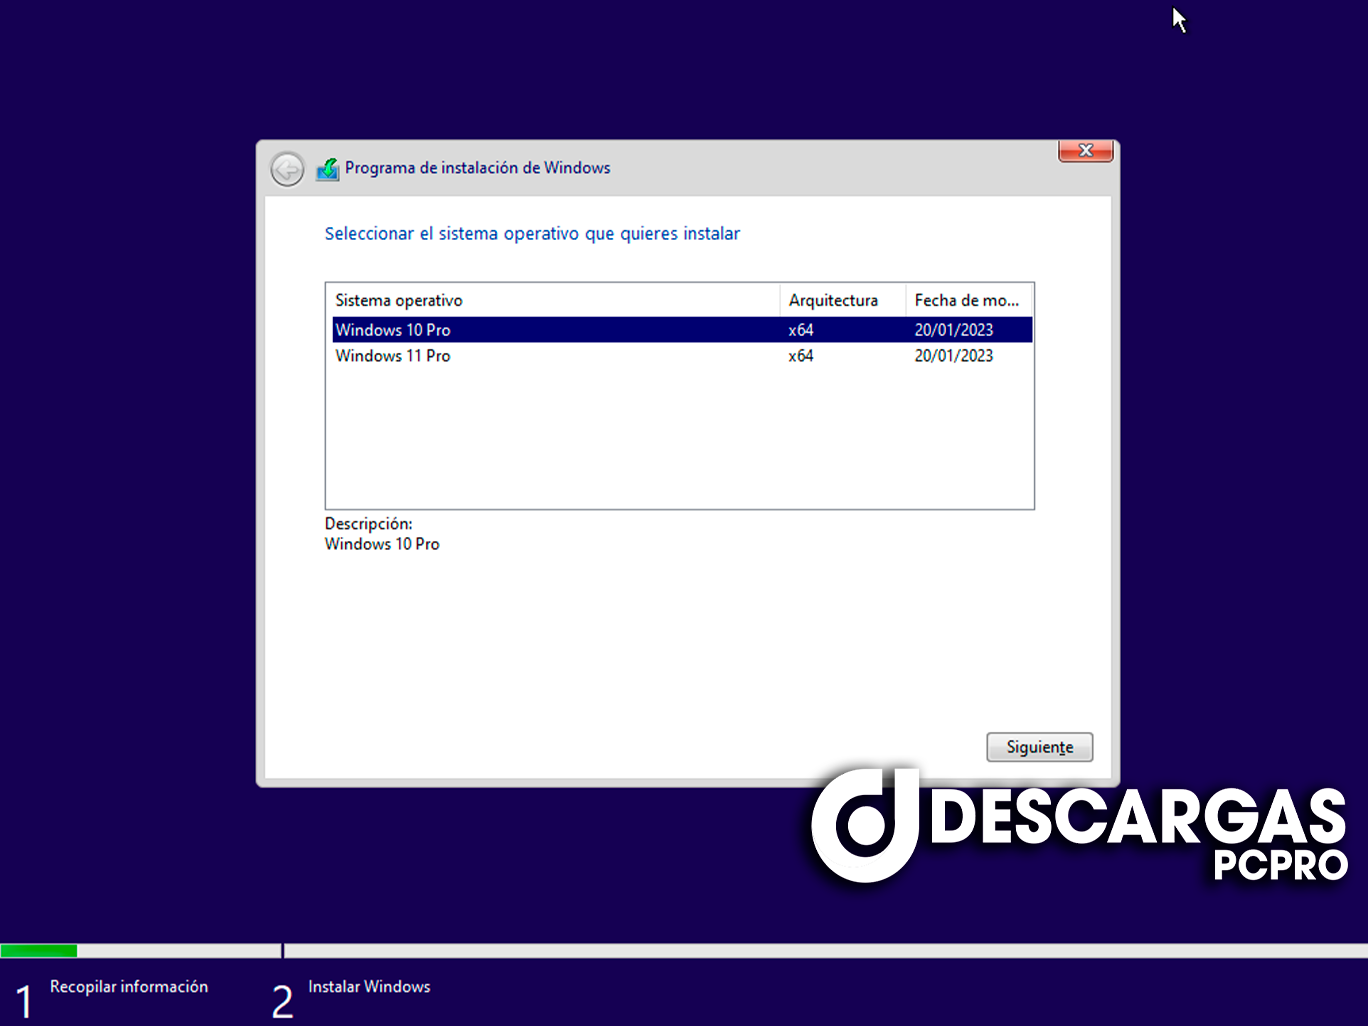Click the Recopilar información step label
1368x1026 pixels.
[x=129, y=987]
